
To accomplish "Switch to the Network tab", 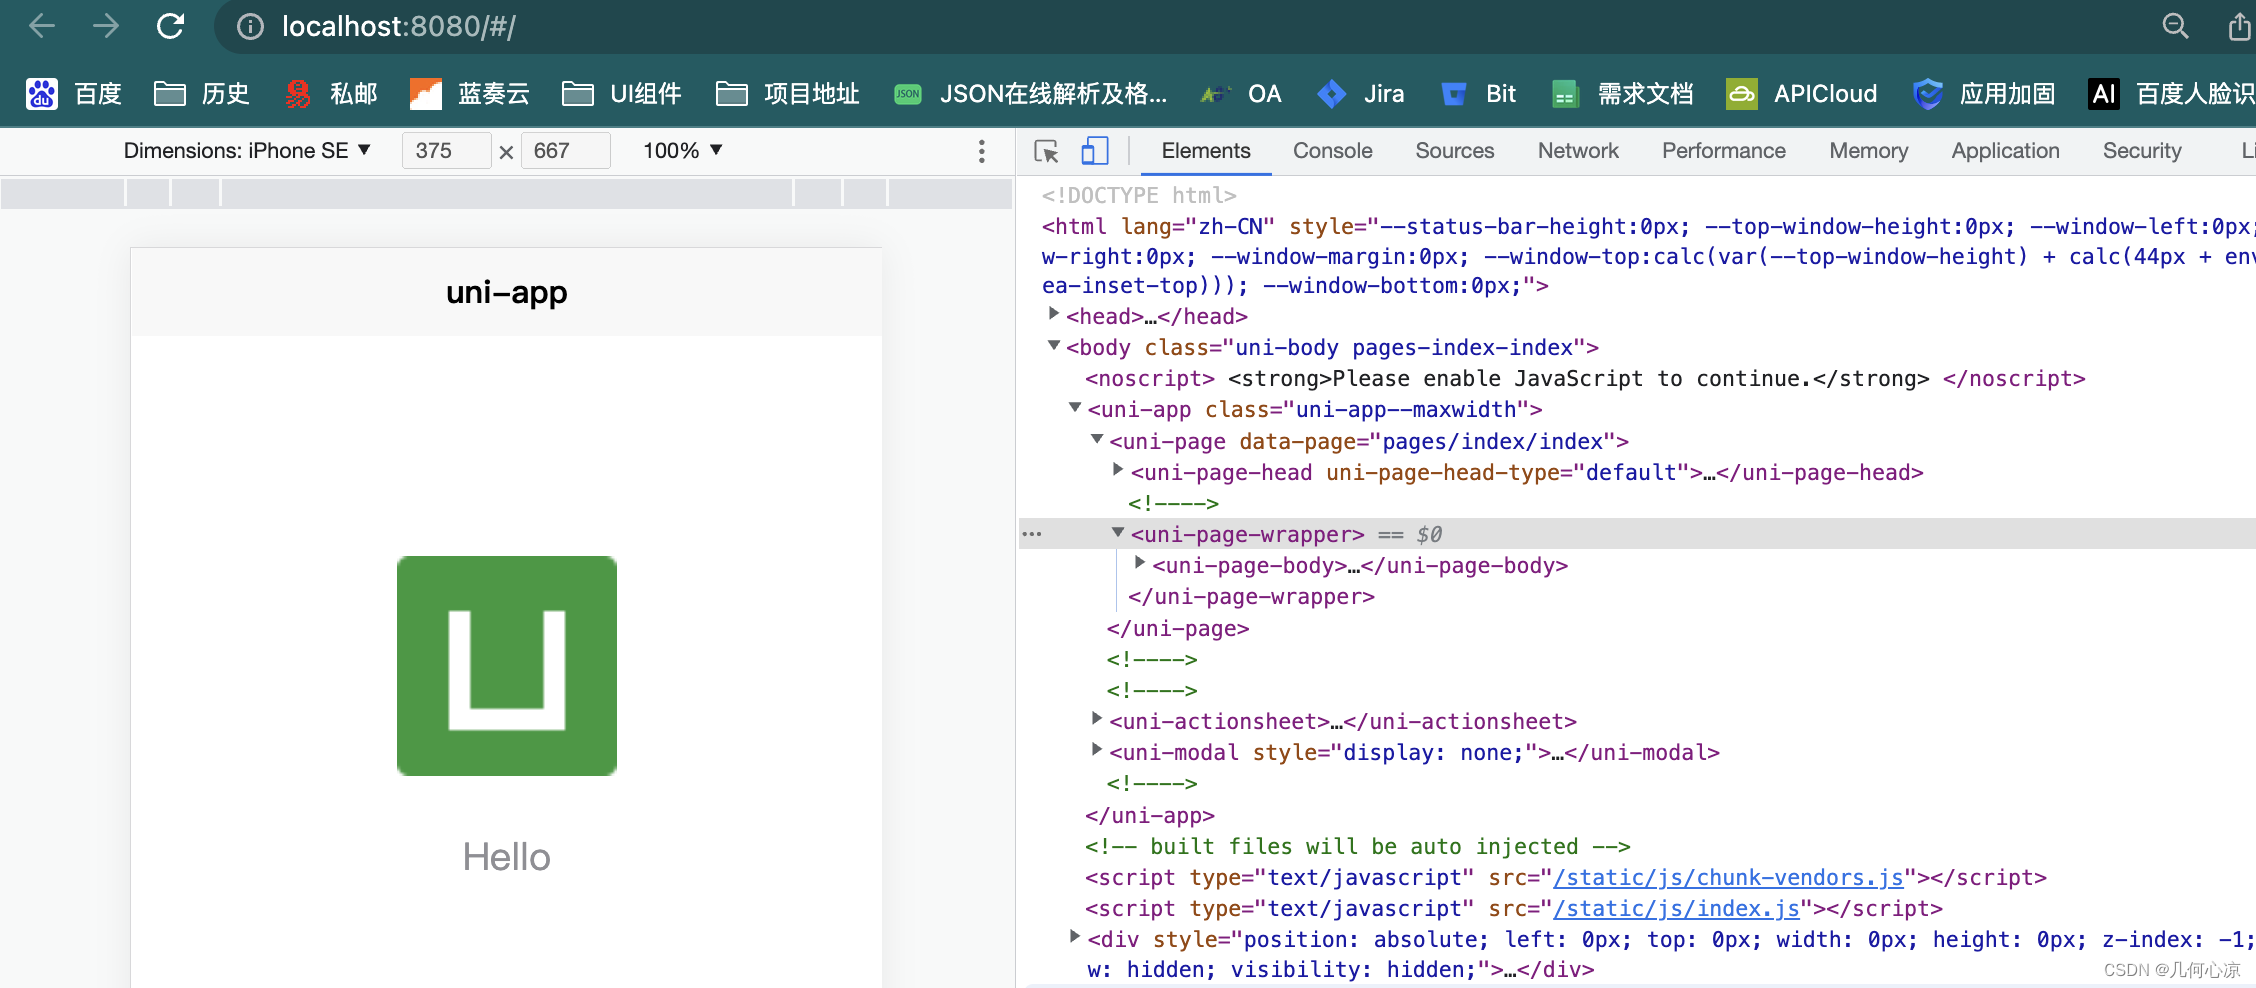I will tap(1578, 151).
